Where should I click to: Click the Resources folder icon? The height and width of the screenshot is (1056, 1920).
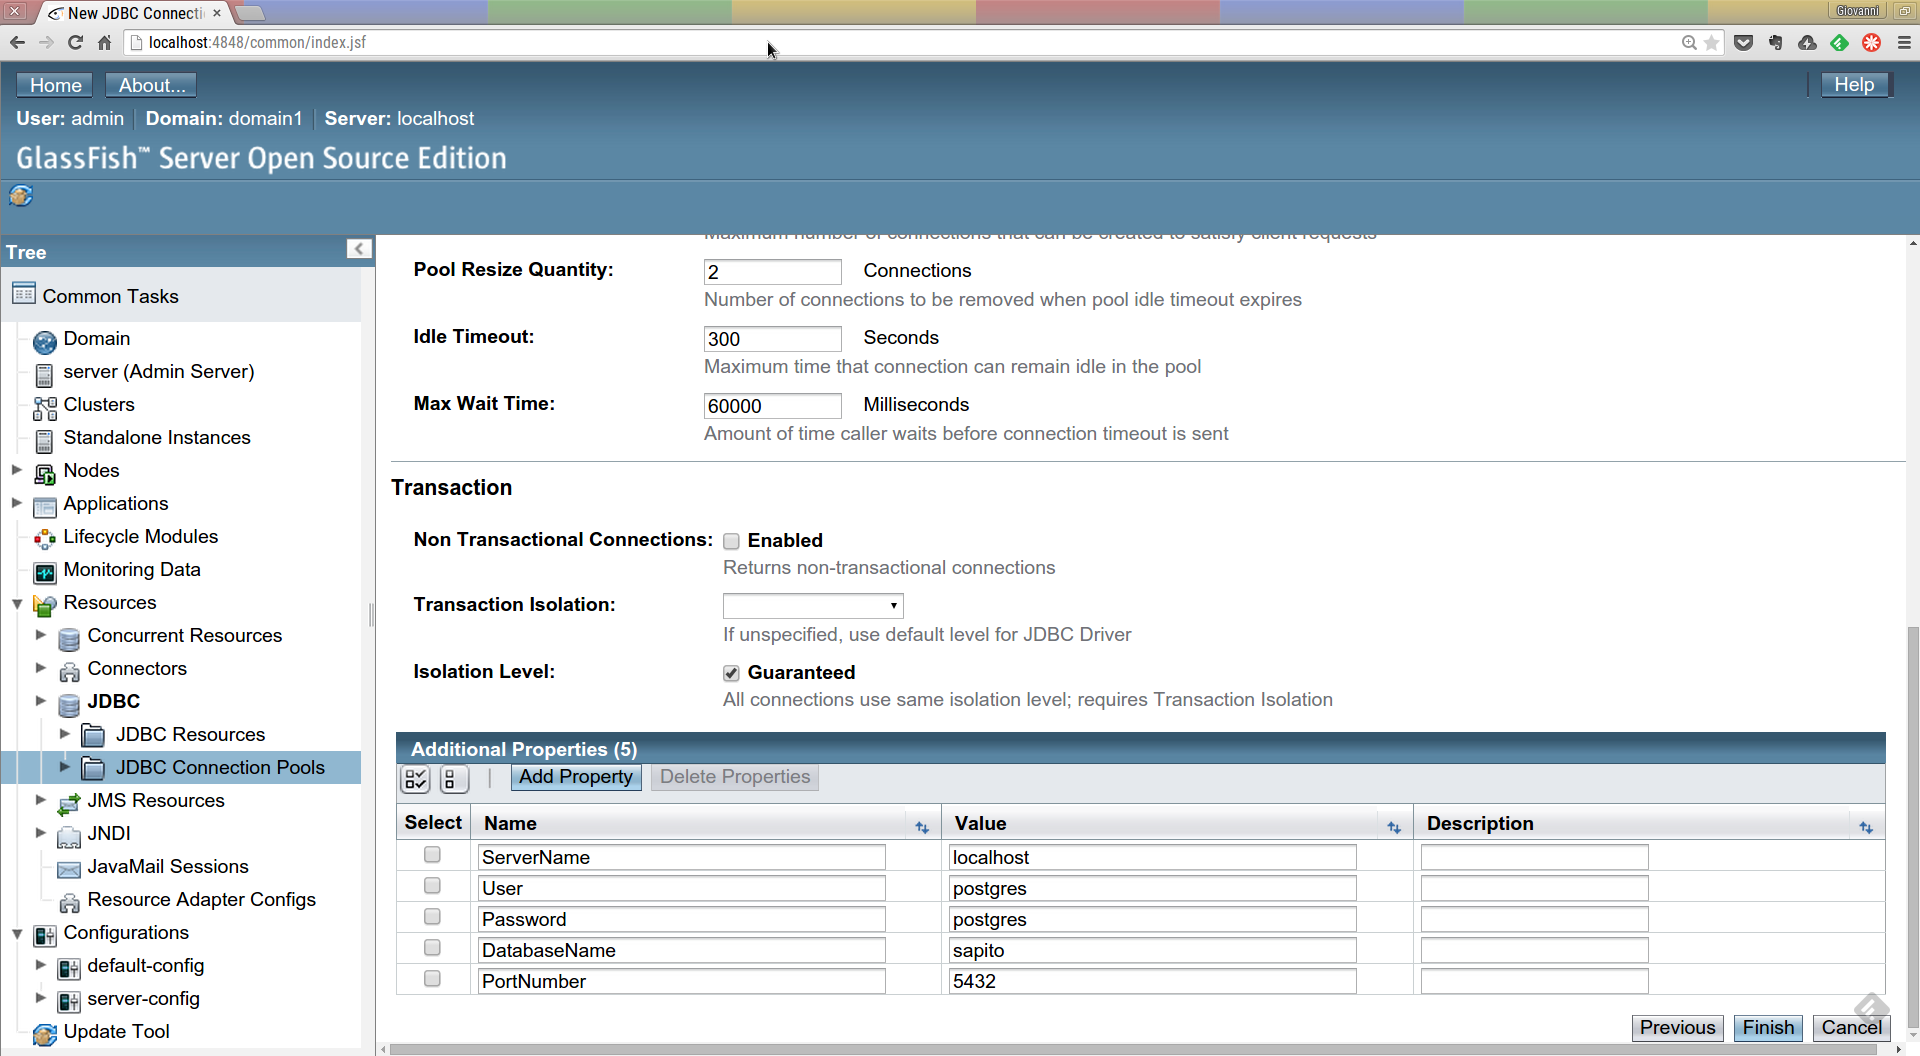point(45,606)
